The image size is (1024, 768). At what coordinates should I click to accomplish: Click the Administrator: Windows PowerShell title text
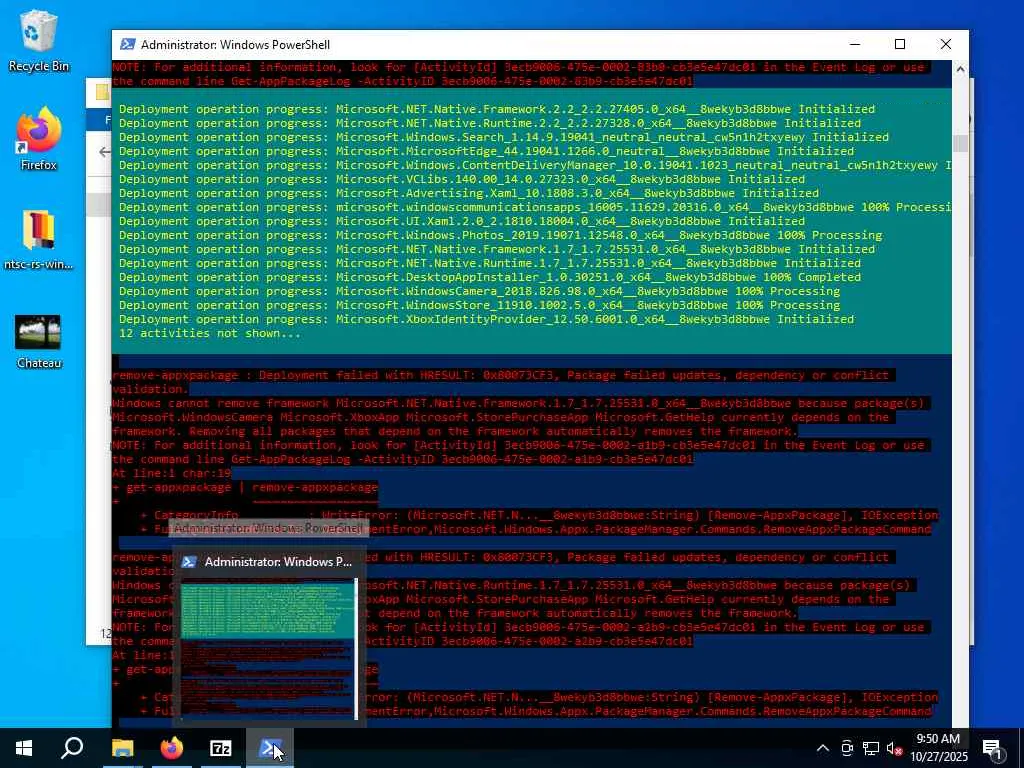click(x=235, y=44)
